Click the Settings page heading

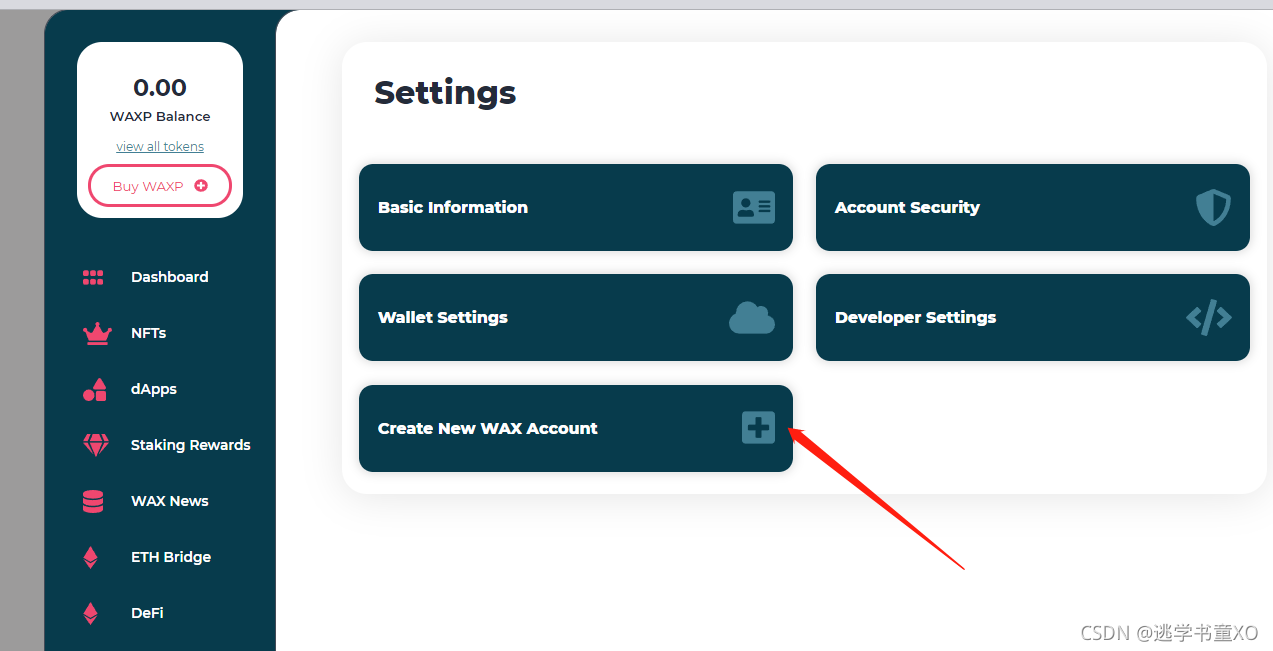tap(445, 93)
